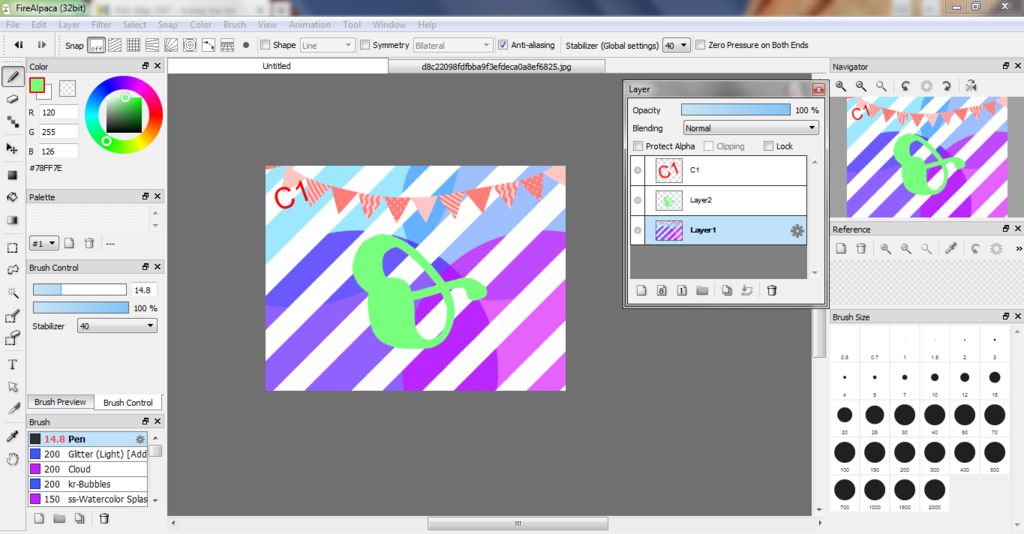Delete brush using Brush panel trash icon
1024x534 pixels.
(x=104, y=518)
